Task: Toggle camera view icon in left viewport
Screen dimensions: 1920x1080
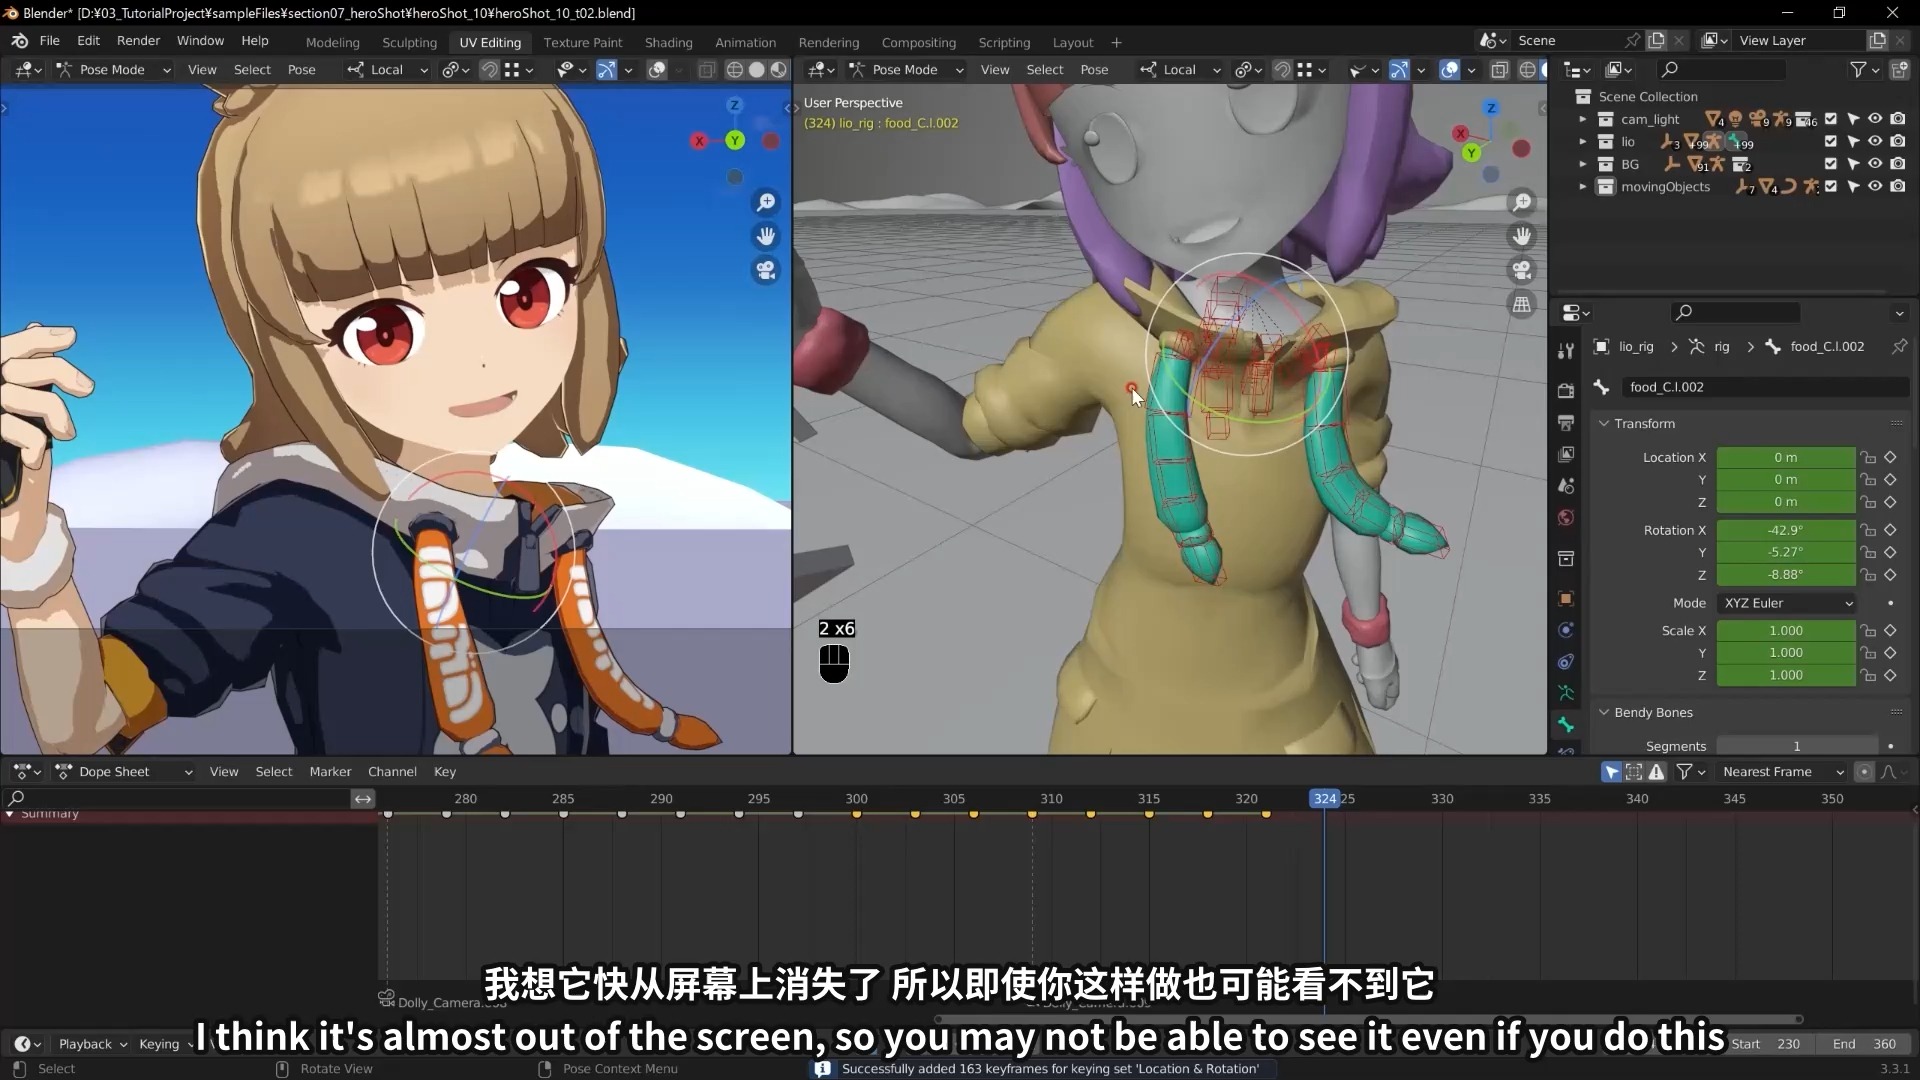Action: [x=766, y=270]
